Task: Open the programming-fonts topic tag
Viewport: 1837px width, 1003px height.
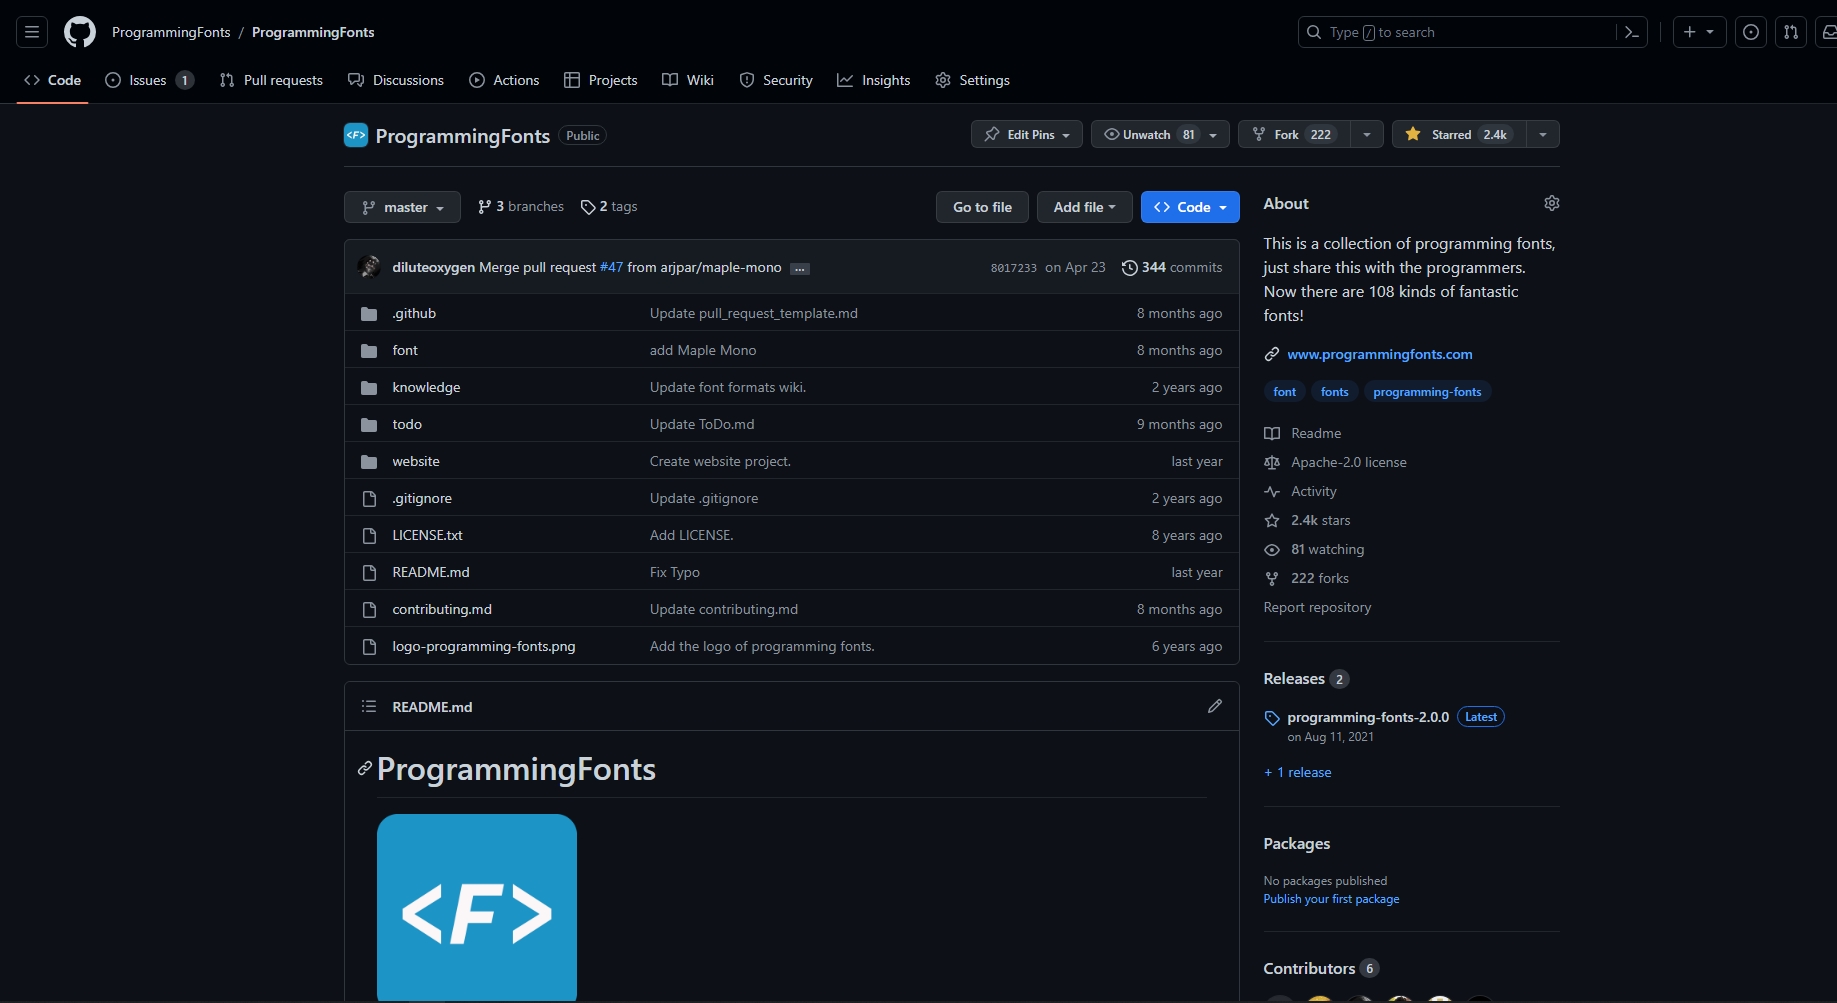Action: [x=1427, y=392]
